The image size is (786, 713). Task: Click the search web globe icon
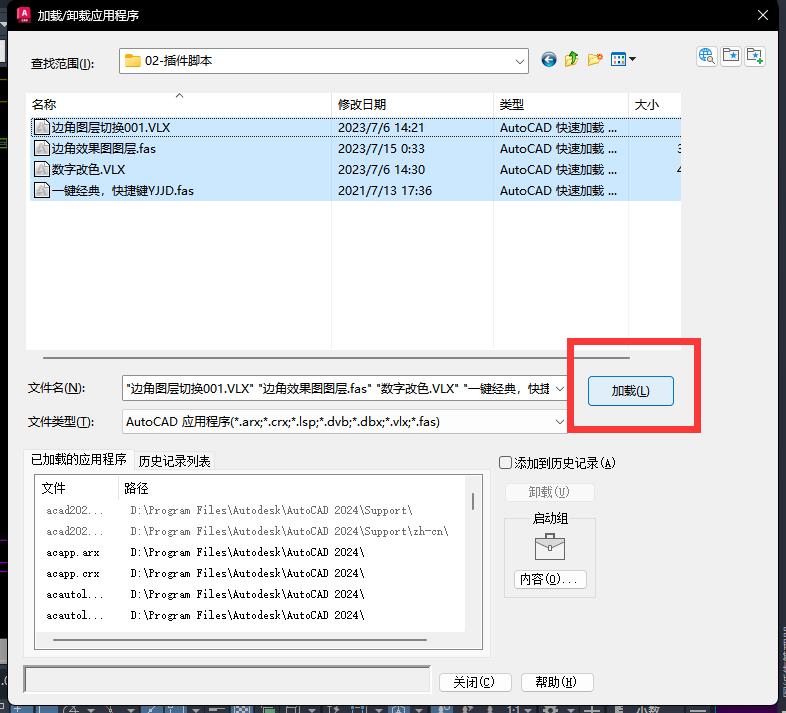tap(707, 56)
